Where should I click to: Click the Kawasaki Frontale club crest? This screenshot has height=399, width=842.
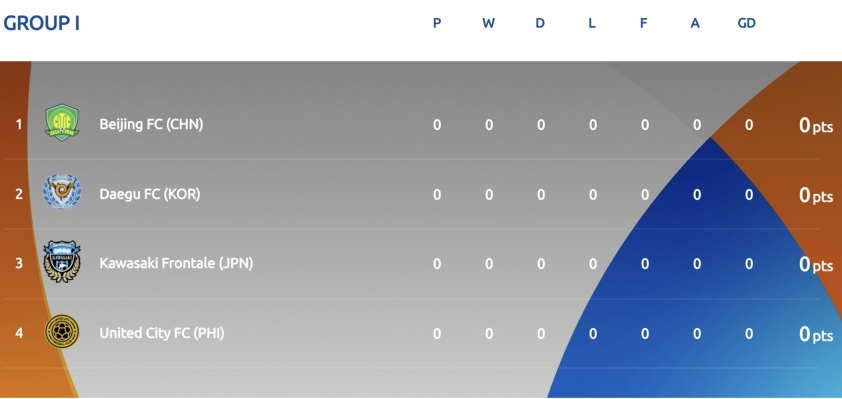pos(62,262)
